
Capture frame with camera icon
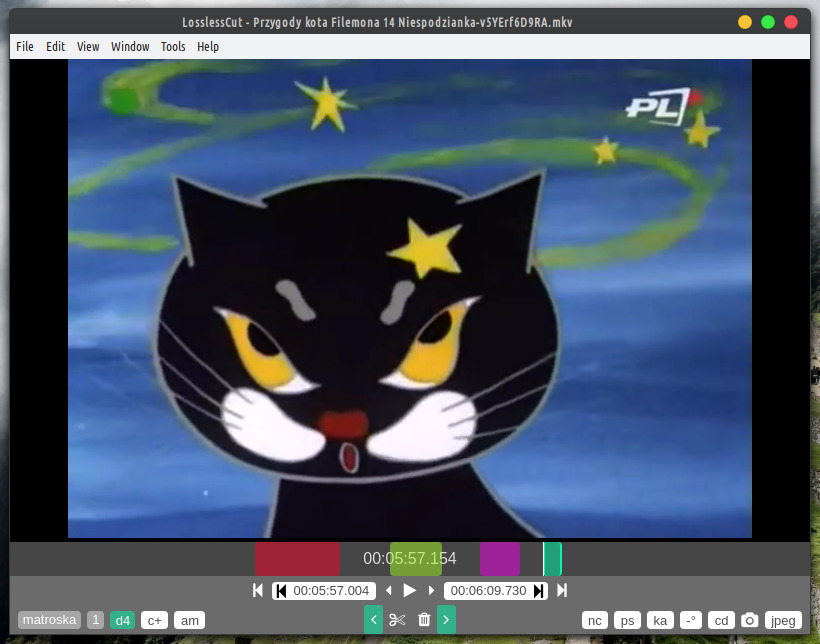click(749, 620)
